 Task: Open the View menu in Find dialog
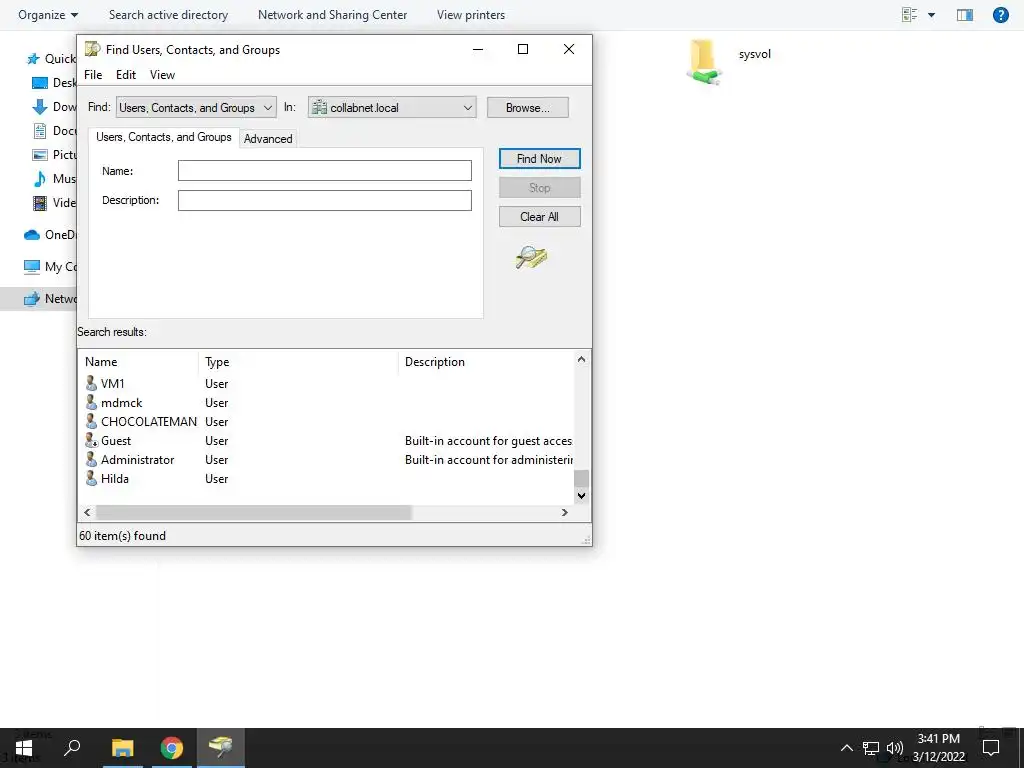coord(162,74)
